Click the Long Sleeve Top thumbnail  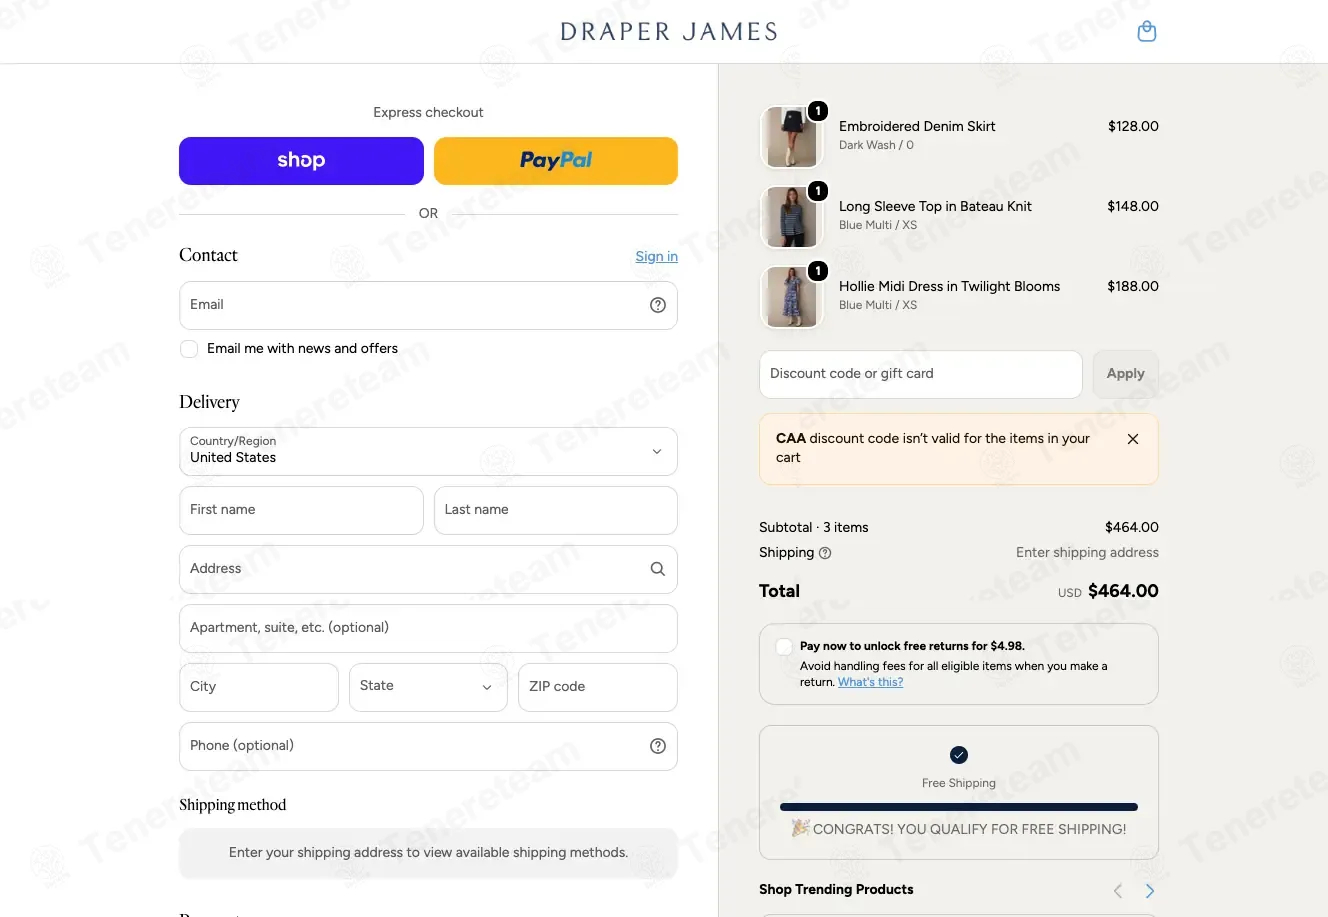790,217
